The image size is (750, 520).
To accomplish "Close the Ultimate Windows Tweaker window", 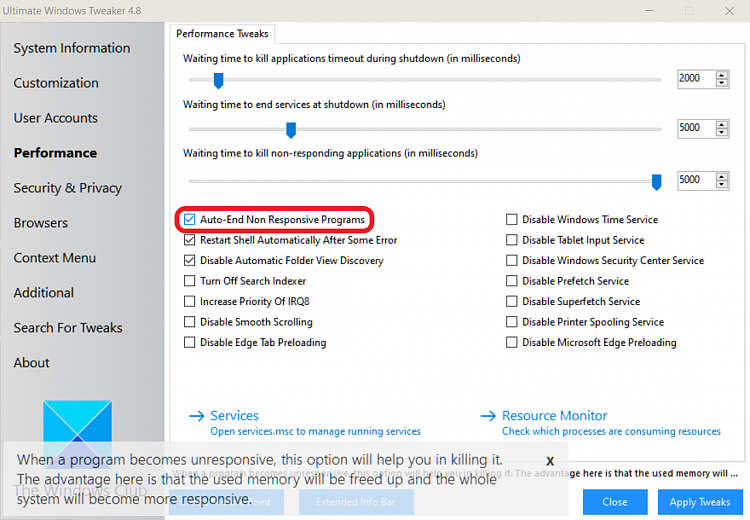I will (729, 11).
